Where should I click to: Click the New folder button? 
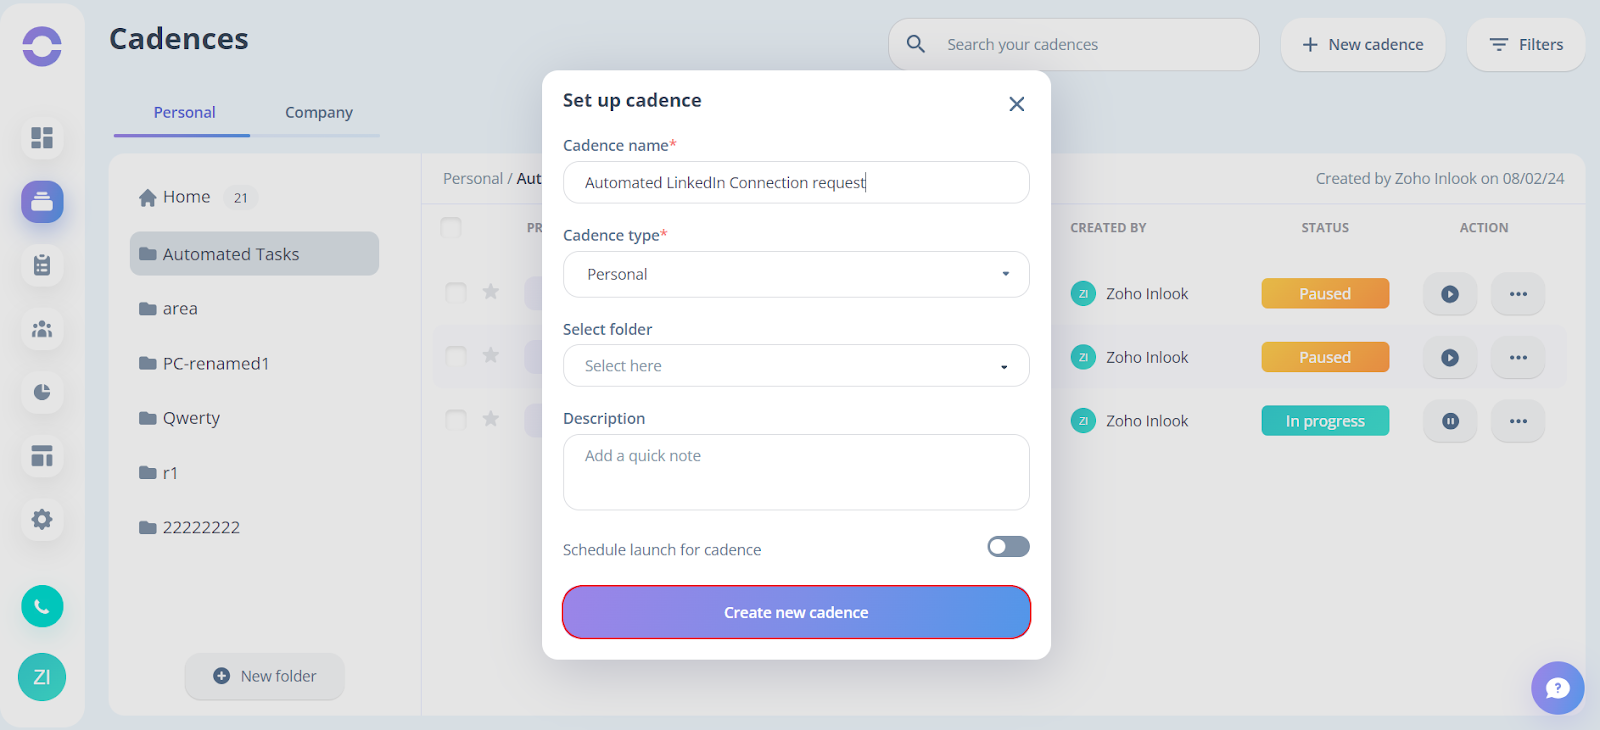265,676
